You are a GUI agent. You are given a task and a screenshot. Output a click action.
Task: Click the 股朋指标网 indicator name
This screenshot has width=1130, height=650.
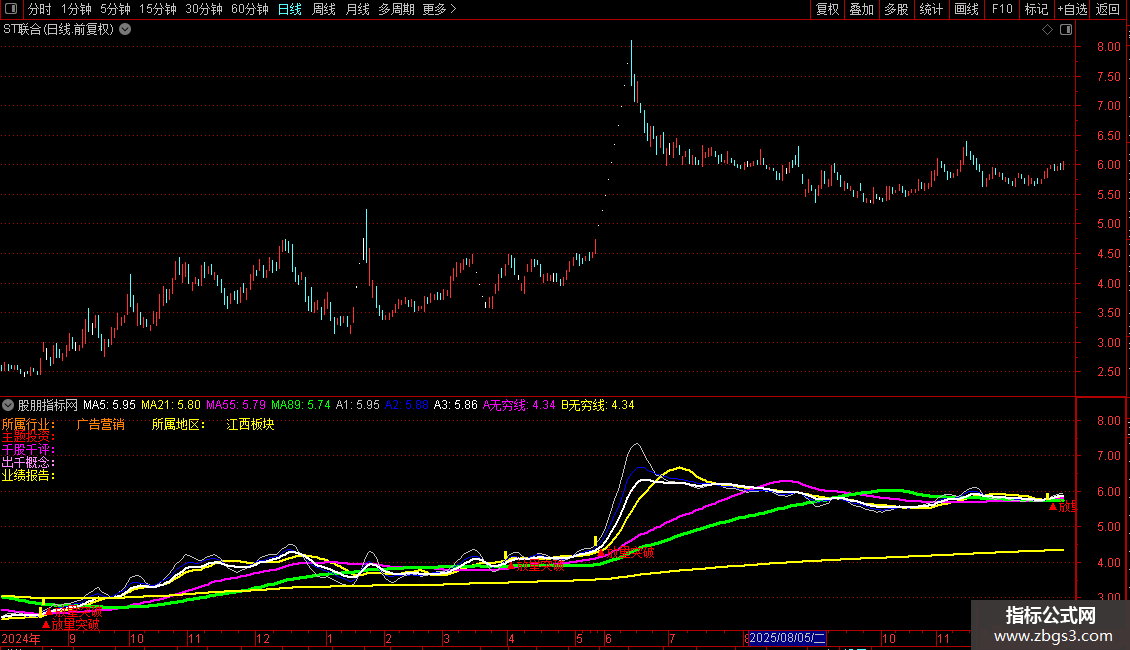pos(48,405)
